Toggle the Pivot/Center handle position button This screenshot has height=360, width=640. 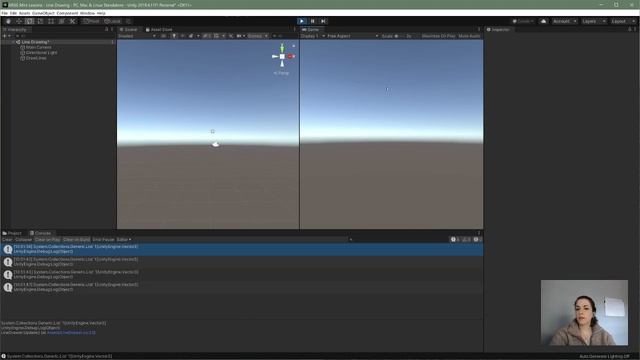pos(91,21)
